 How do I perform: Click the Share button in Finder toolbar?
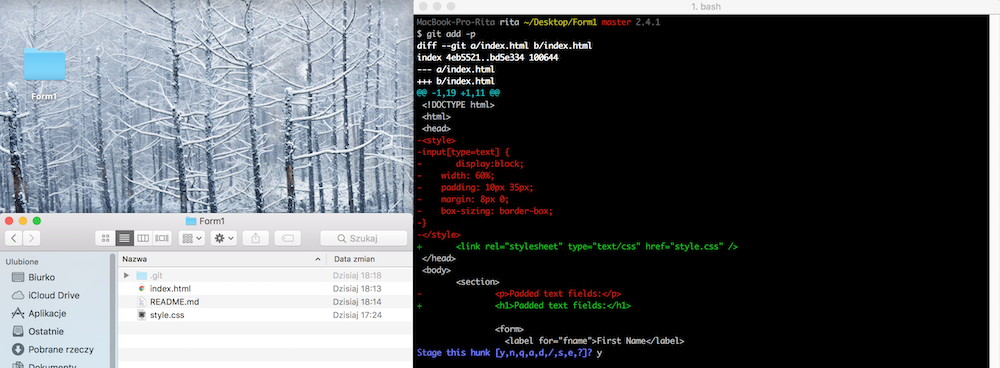pos(256,238)
